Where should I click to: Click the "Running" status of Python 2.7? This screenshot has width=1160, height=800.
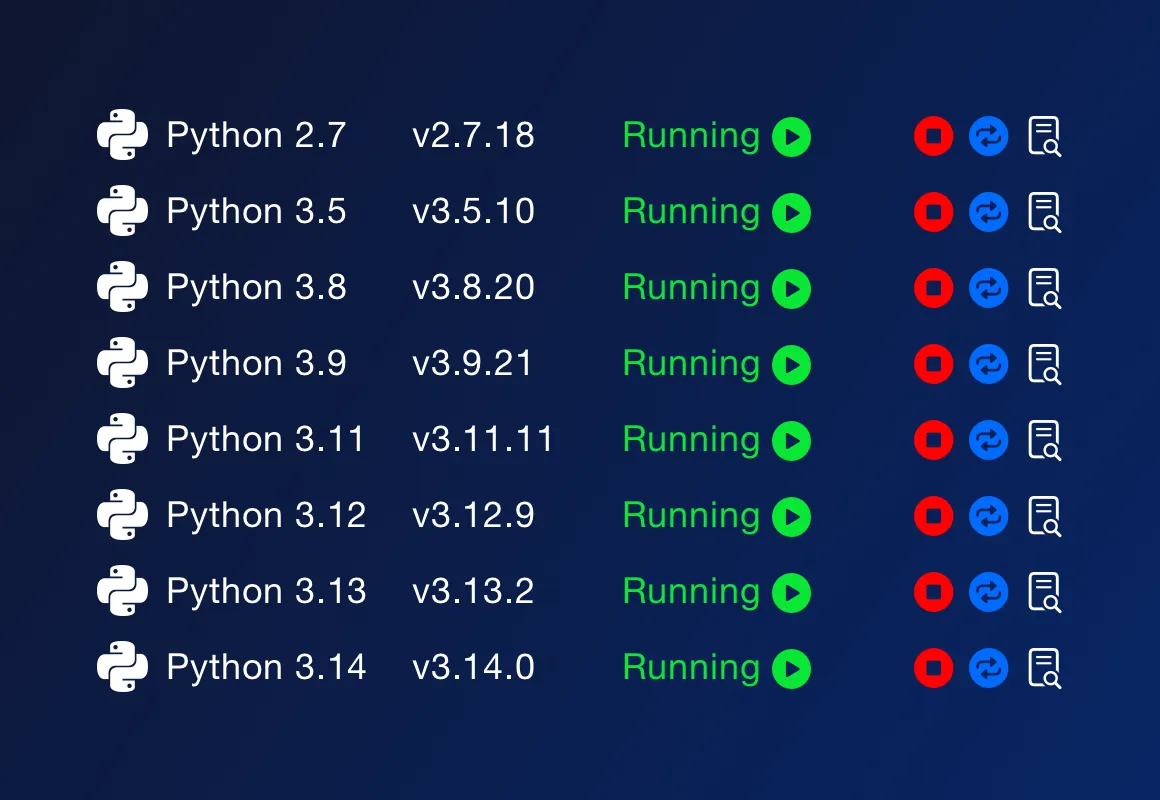[x=692, y=138]
